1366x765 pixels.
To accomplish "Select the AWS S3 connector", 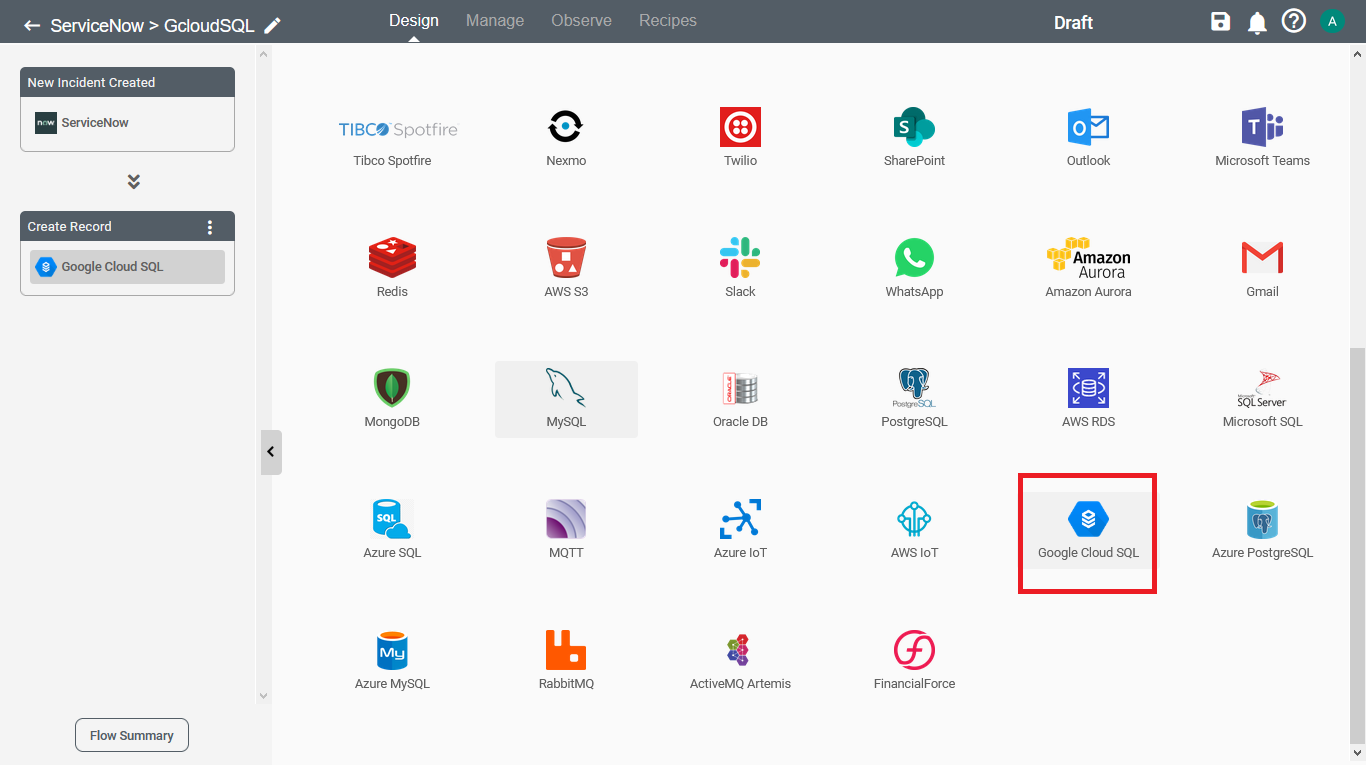I will pyautogui.click(x=566, y=269).
